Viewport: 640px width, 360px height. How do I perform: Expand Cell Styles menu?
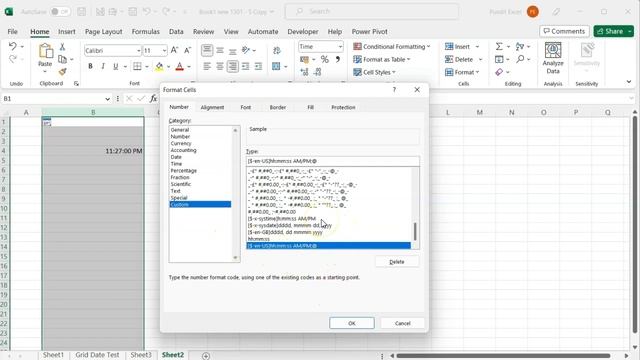[x=374, y=72]
